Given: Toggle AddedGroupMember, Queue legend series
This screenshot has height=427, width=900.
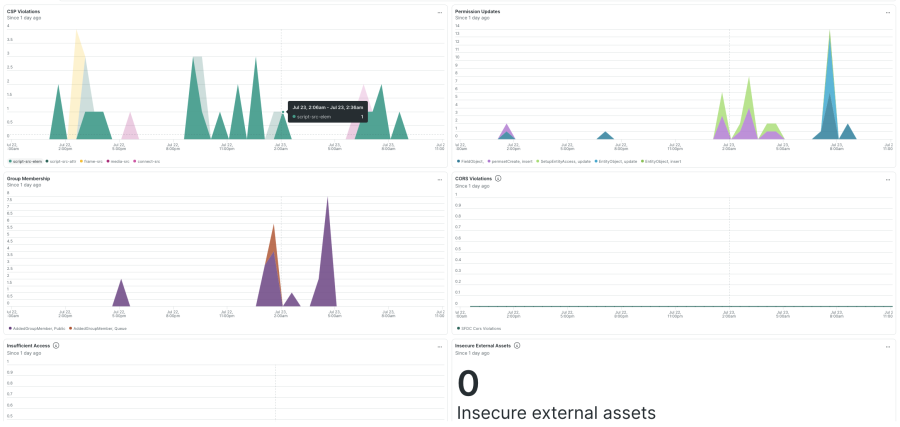Looking at the screenshot, I should (98, 328).
